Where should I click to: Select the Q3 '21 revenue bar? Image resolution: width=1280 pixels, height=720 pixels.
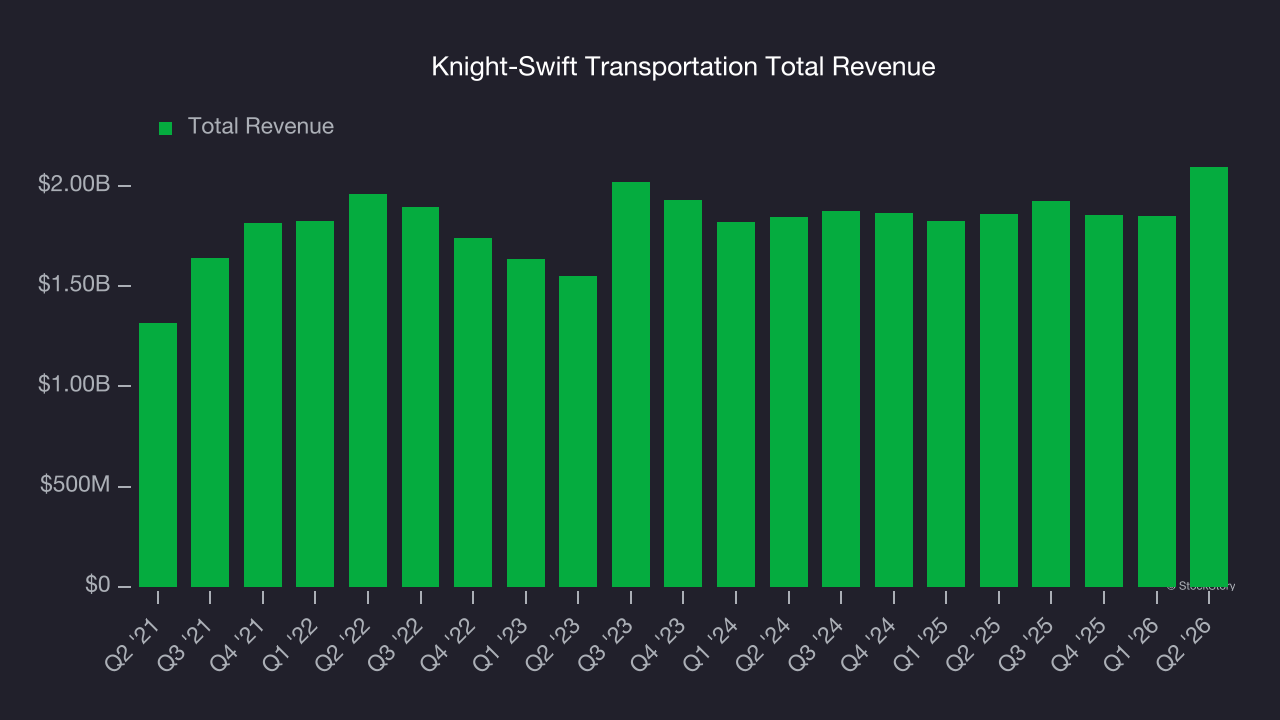(x=210, y=422)
